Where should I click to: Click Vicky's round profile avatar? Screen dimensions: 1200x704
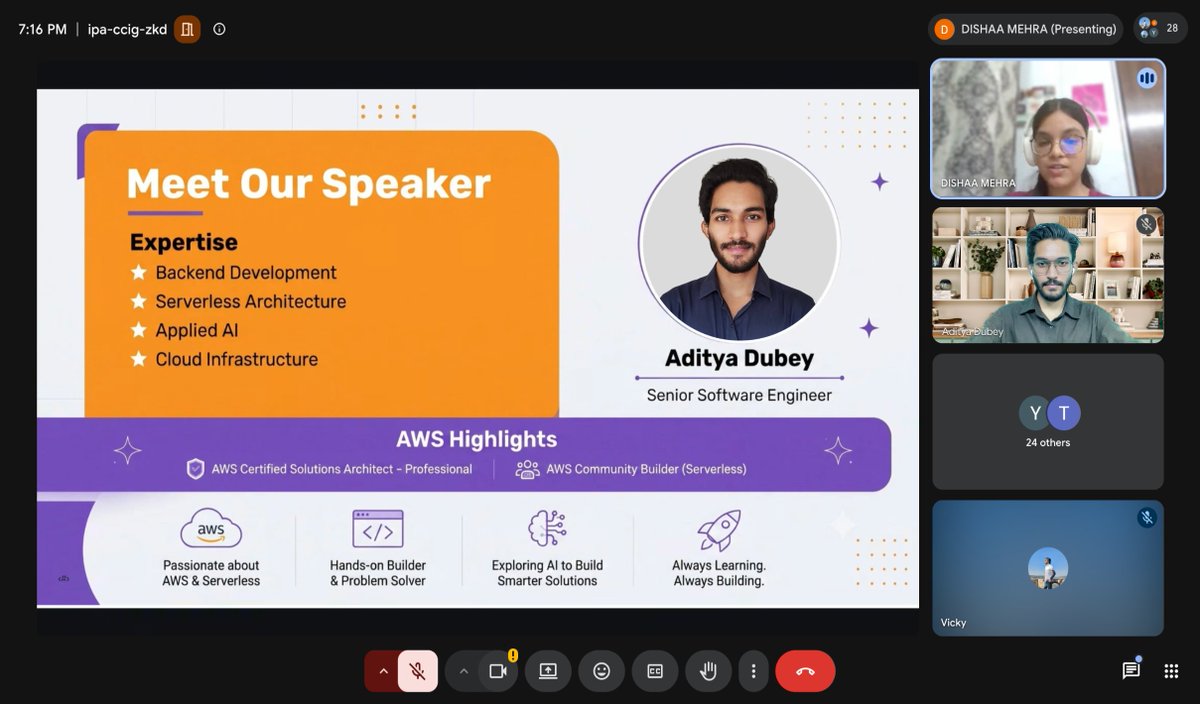[x=1048, y=567]
